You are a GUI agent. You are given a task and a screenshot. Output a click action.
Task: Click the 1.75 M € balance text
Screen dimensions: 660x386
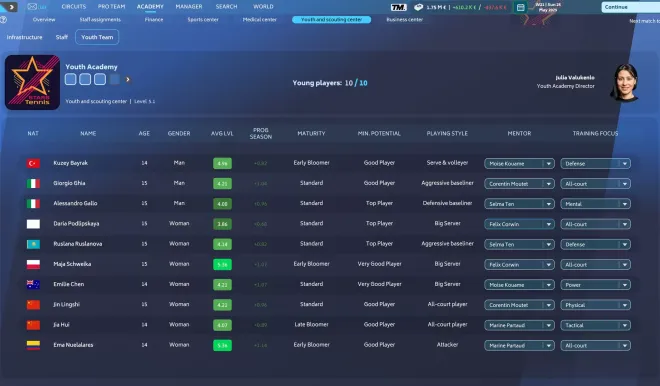click(436, 7)
